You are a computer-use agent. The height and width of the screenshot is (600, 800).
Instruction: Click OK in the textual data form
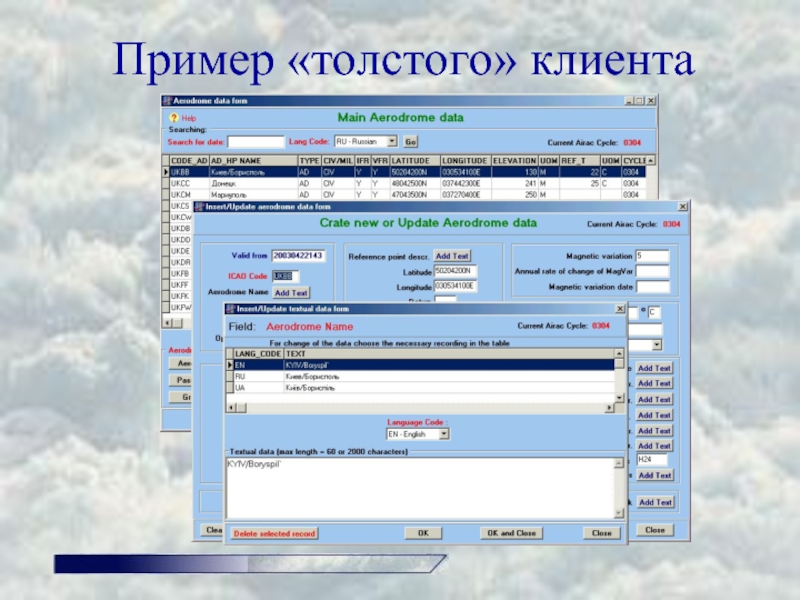click(x=423, y=533)
